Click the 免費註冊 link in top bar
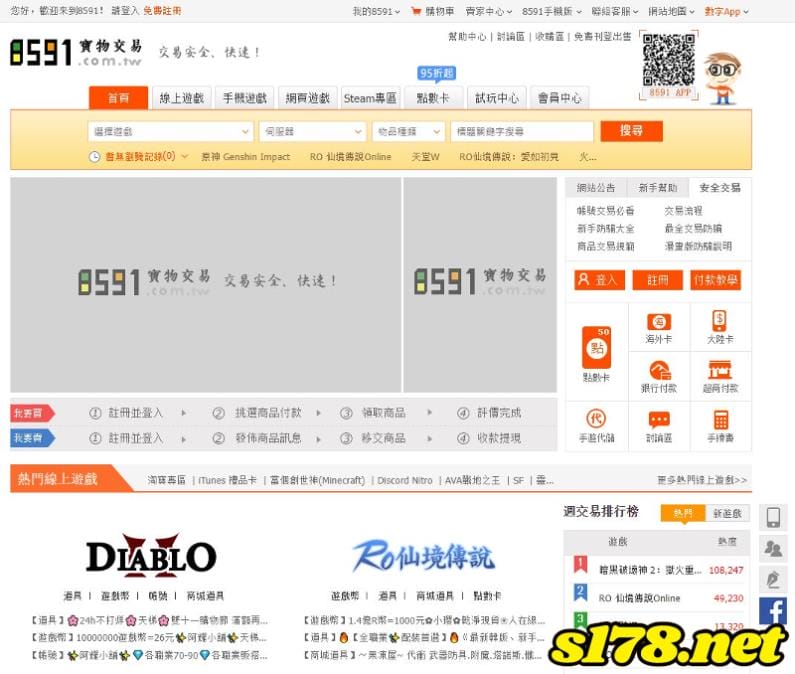This screenshot has width=795, height=674. [x=162, y=11]
